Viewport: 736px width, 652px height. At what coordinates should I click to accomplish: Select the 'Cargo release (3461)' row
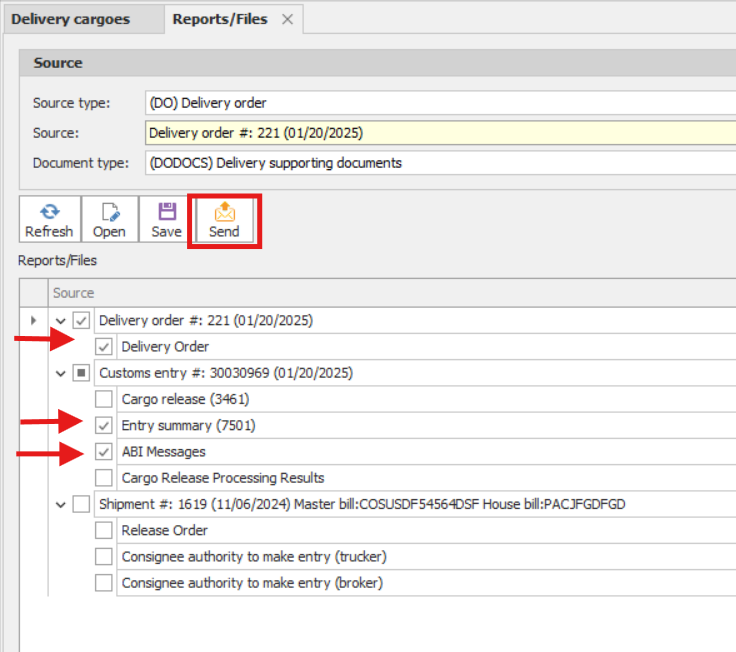point(426,399)
